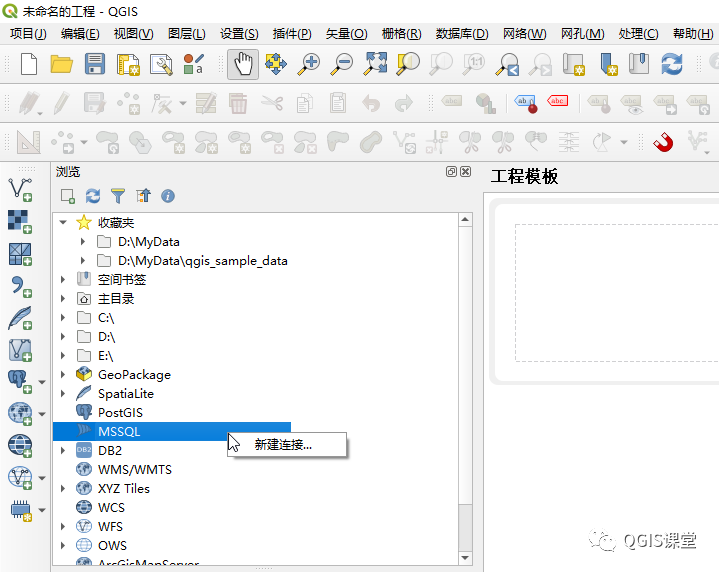719x572 pixels.
Task: Expand the D:\MyData favorites folder
Action: click(x=83, y=241)
